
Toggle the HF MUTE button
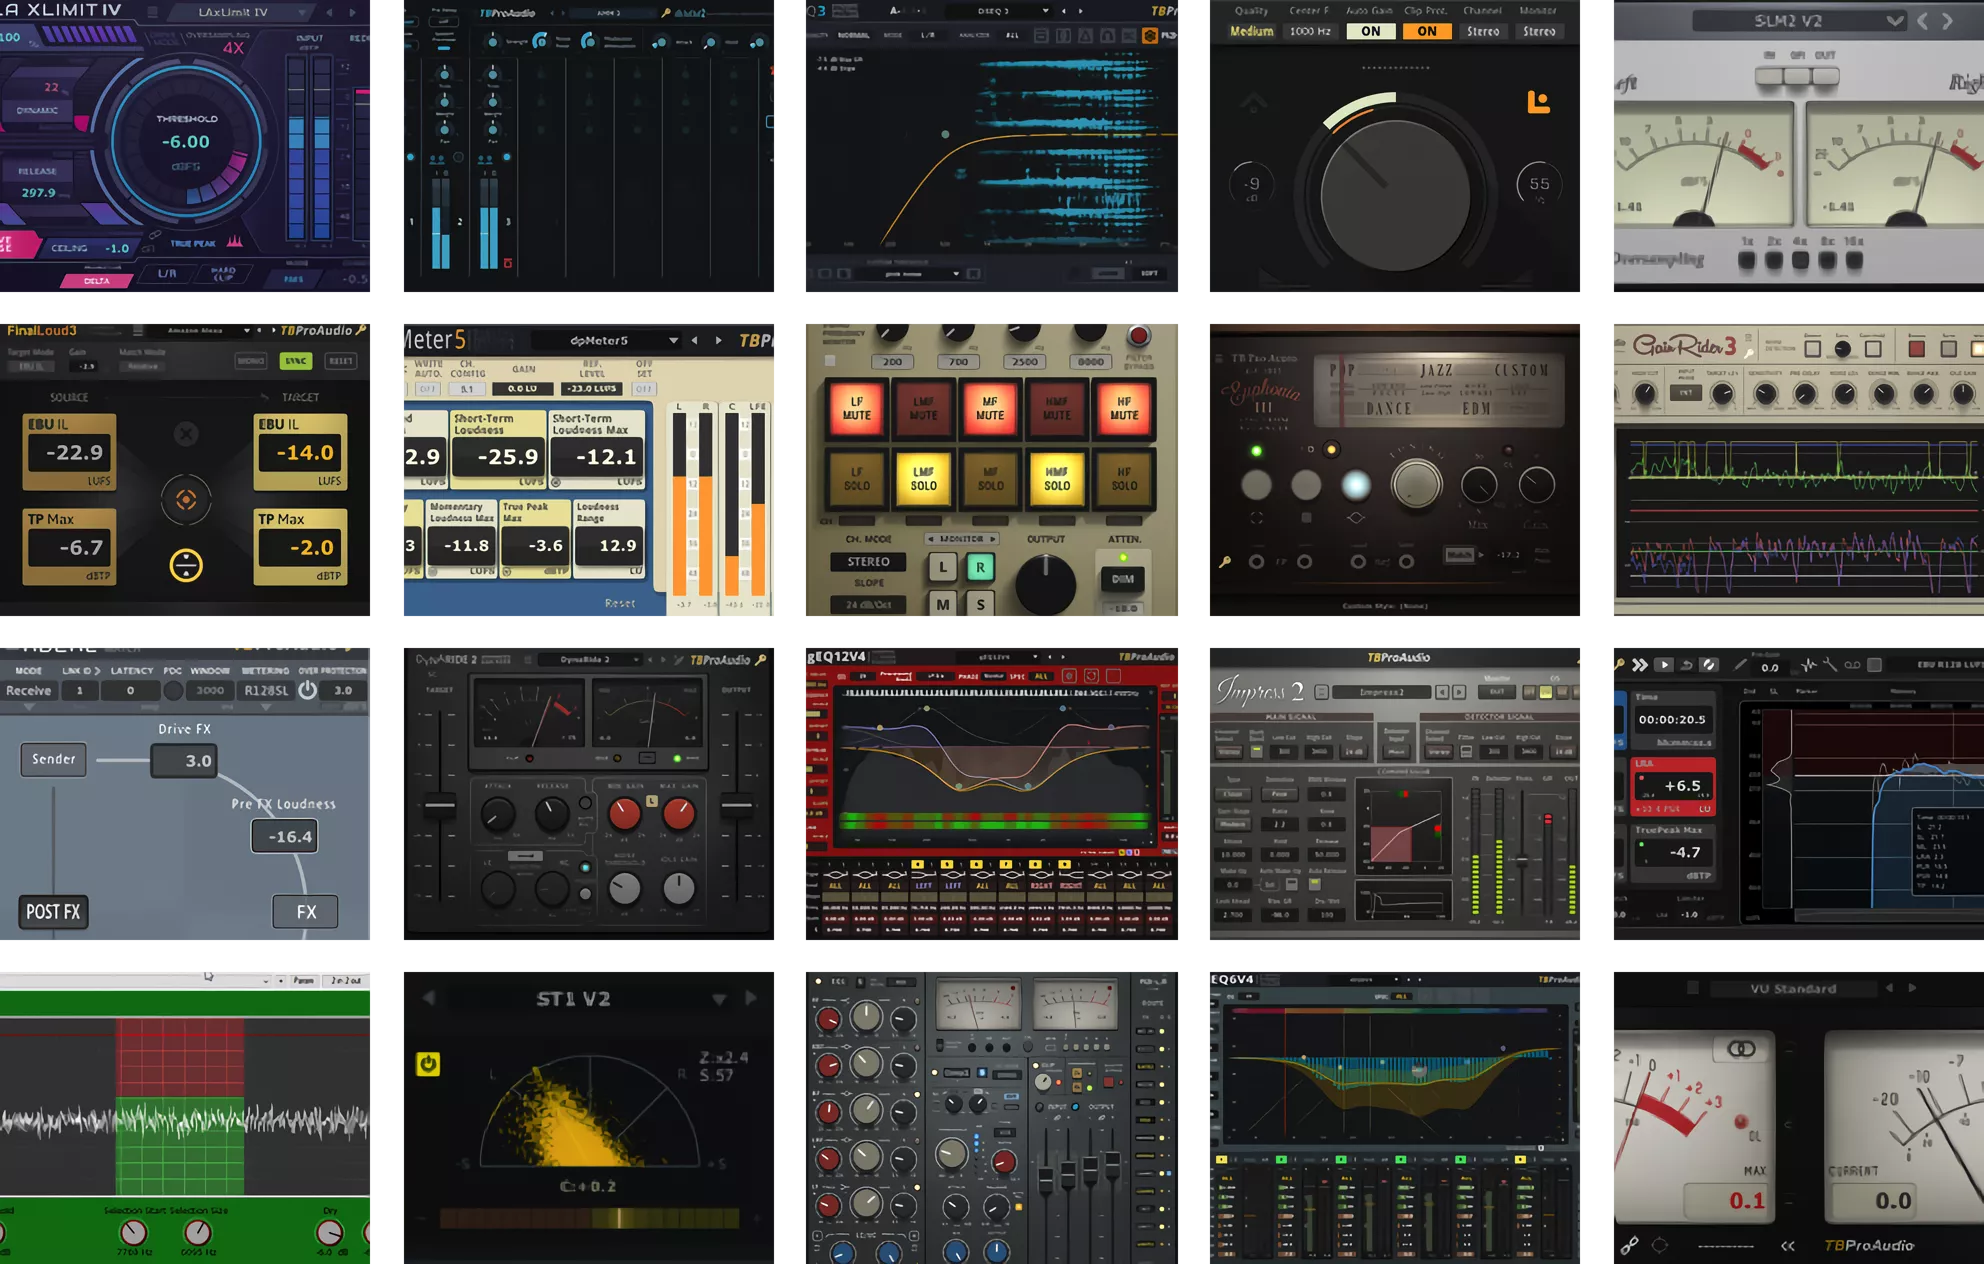coord(1124,408)
